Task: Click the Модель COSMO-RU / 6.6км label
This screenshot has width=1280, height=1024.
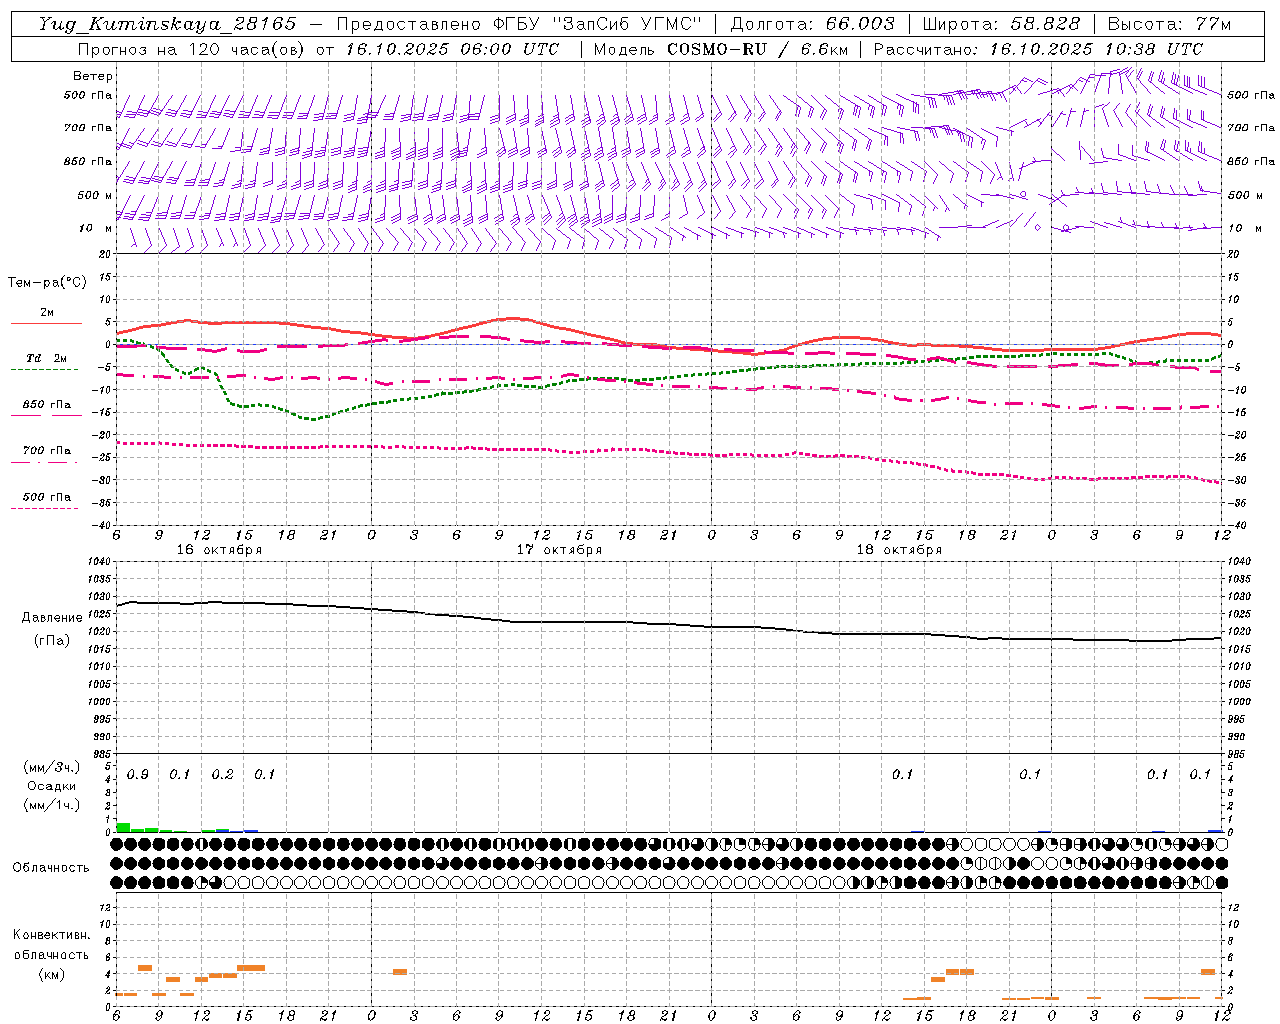Action: coord(720,49)
